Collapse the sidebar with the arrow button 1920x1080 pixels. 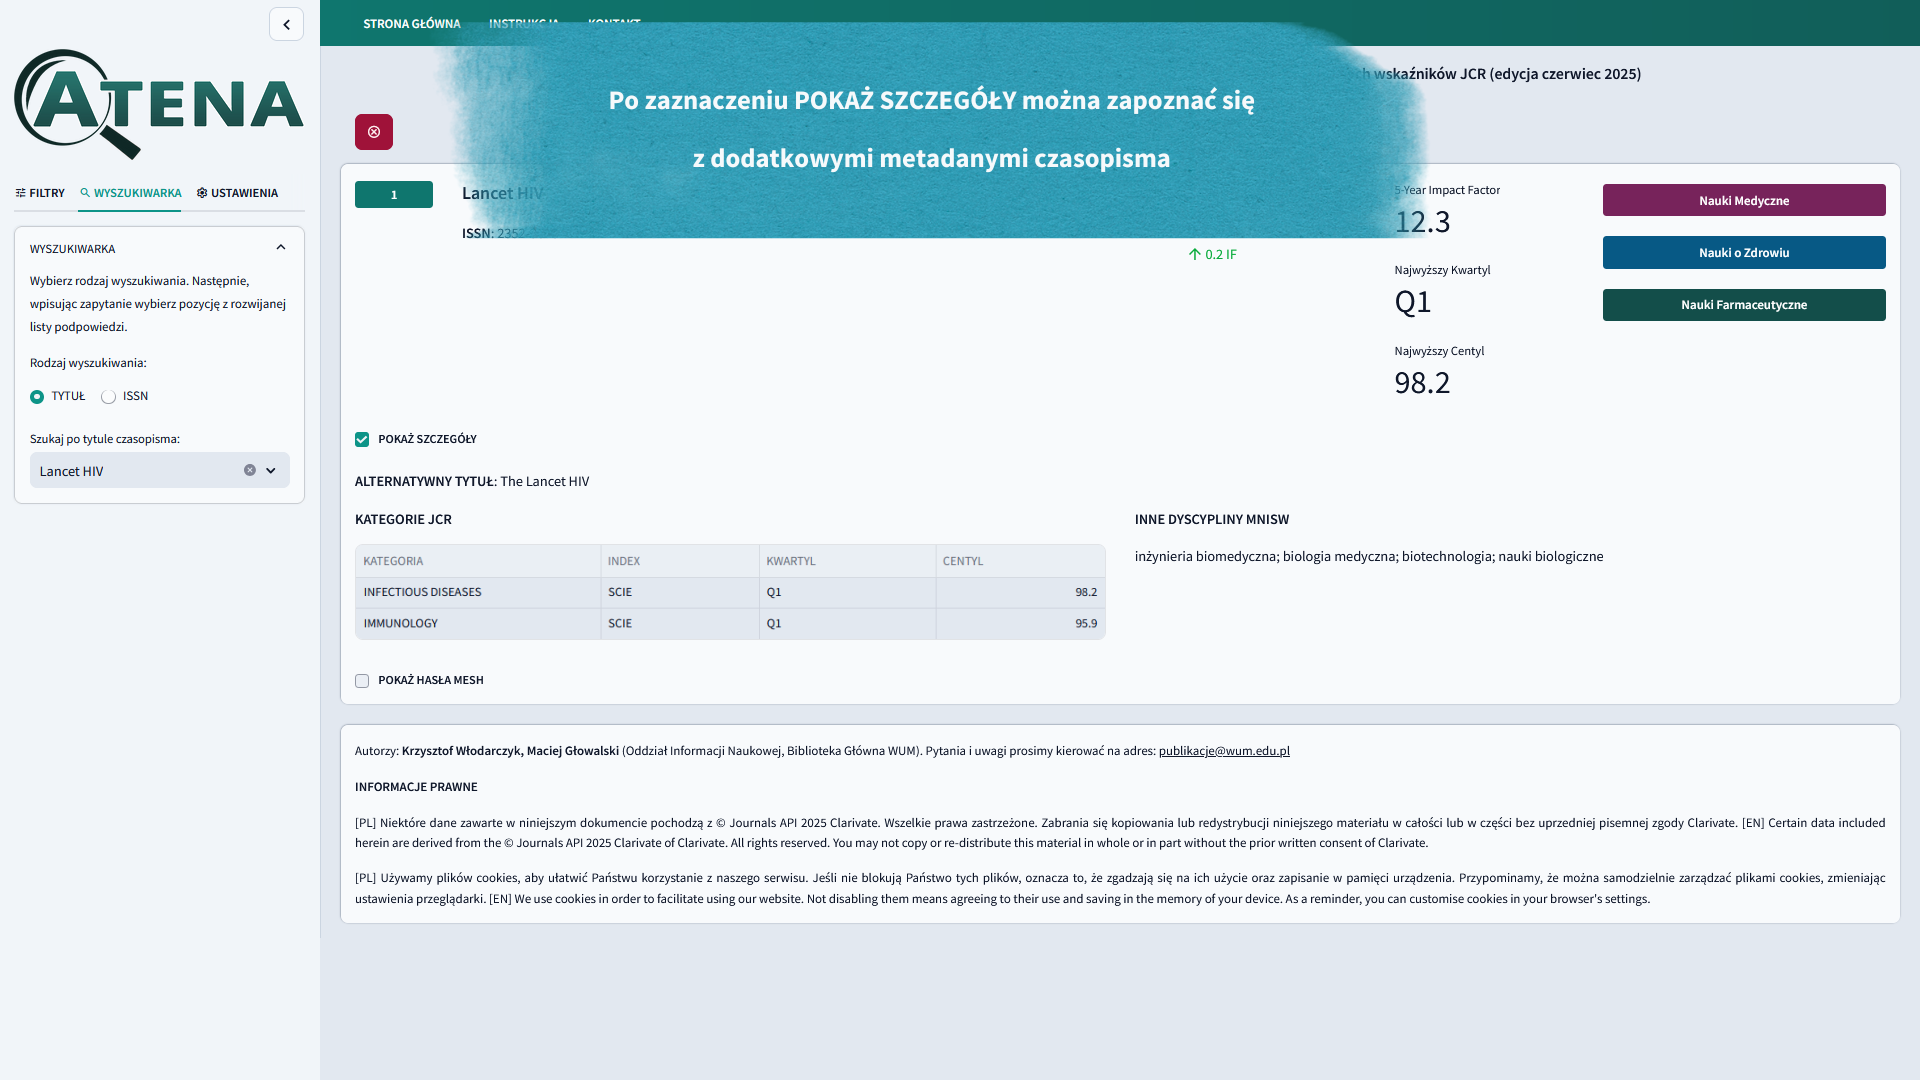click(x=286, y=24)
